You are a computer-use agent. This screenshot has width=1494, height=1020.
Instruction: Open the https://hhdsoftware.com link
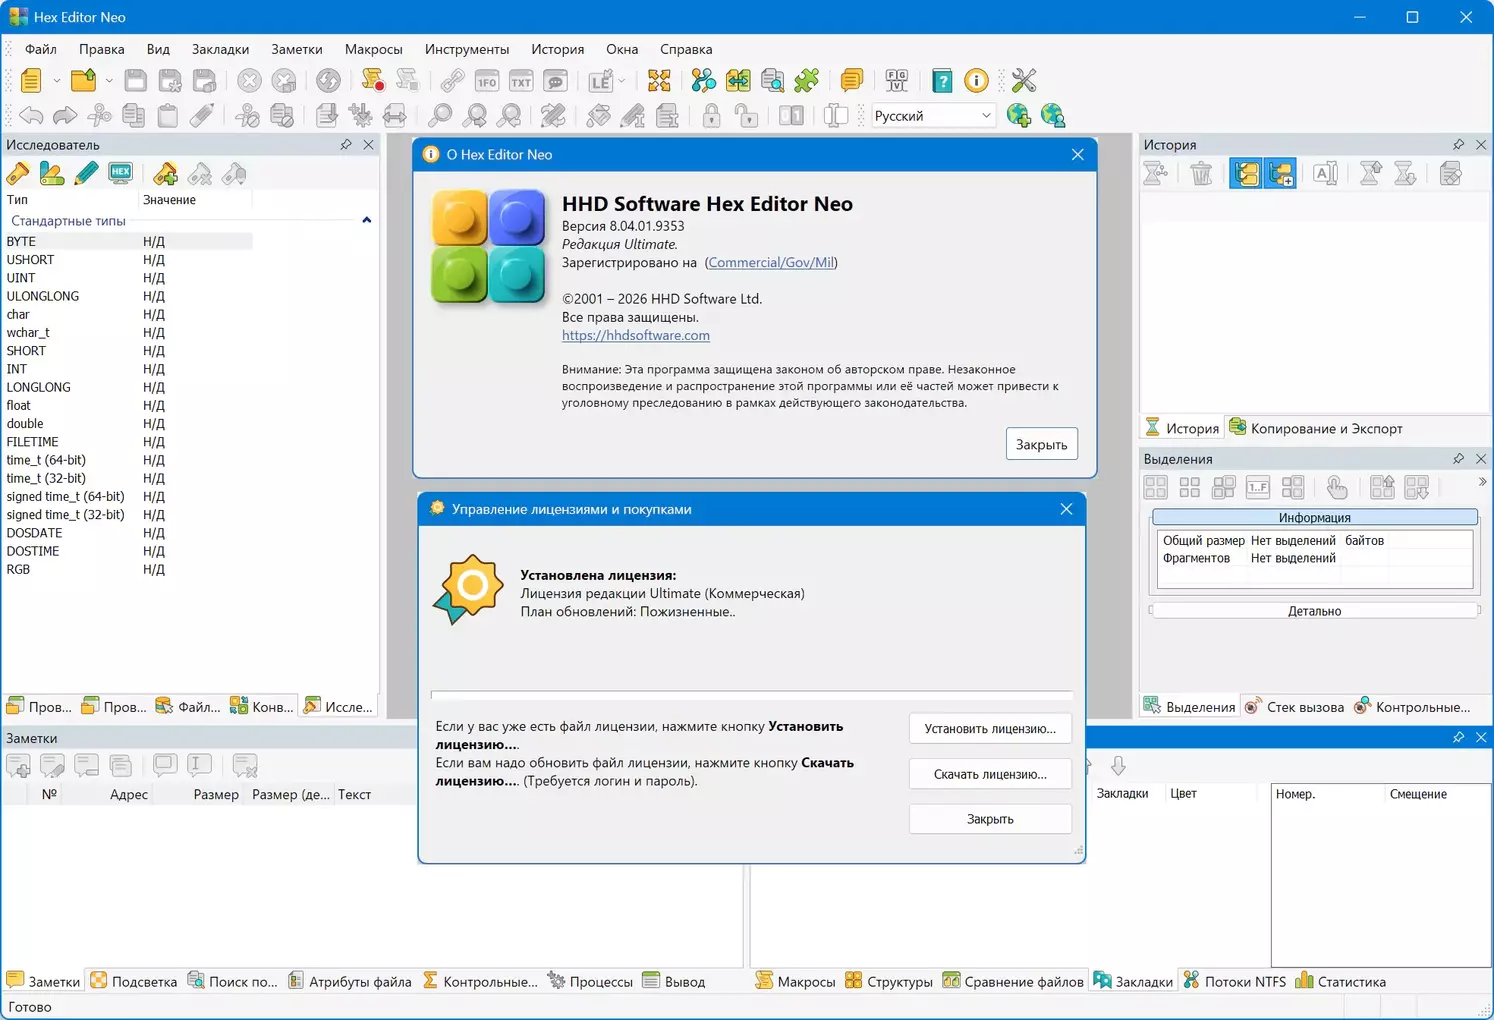coord(635,335)
